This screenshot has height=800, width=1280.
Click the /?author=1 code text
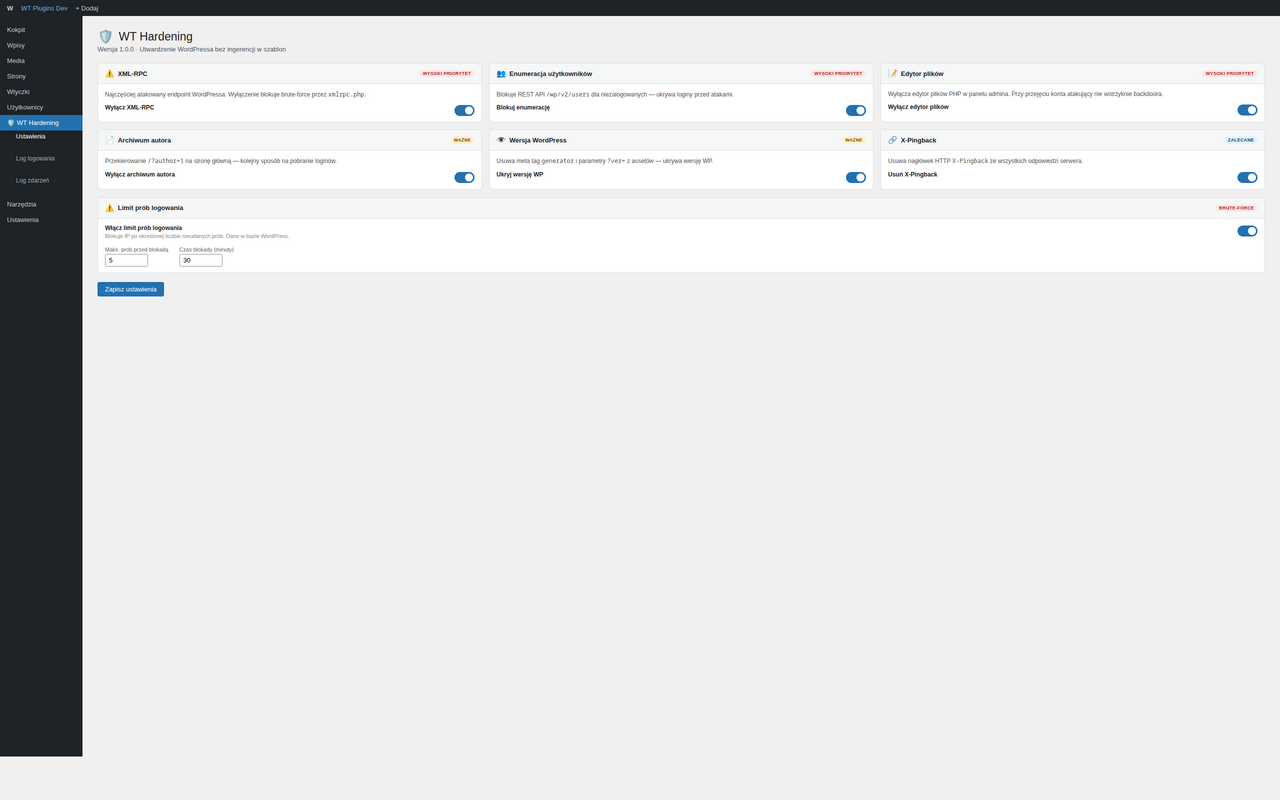tap(166, 161)
